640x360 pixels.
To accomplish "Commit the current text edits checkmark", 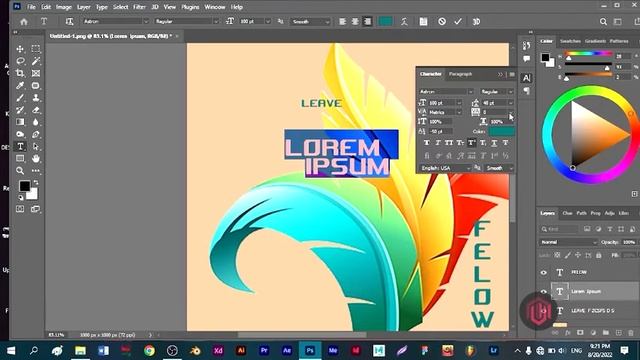I will (458, 21).
